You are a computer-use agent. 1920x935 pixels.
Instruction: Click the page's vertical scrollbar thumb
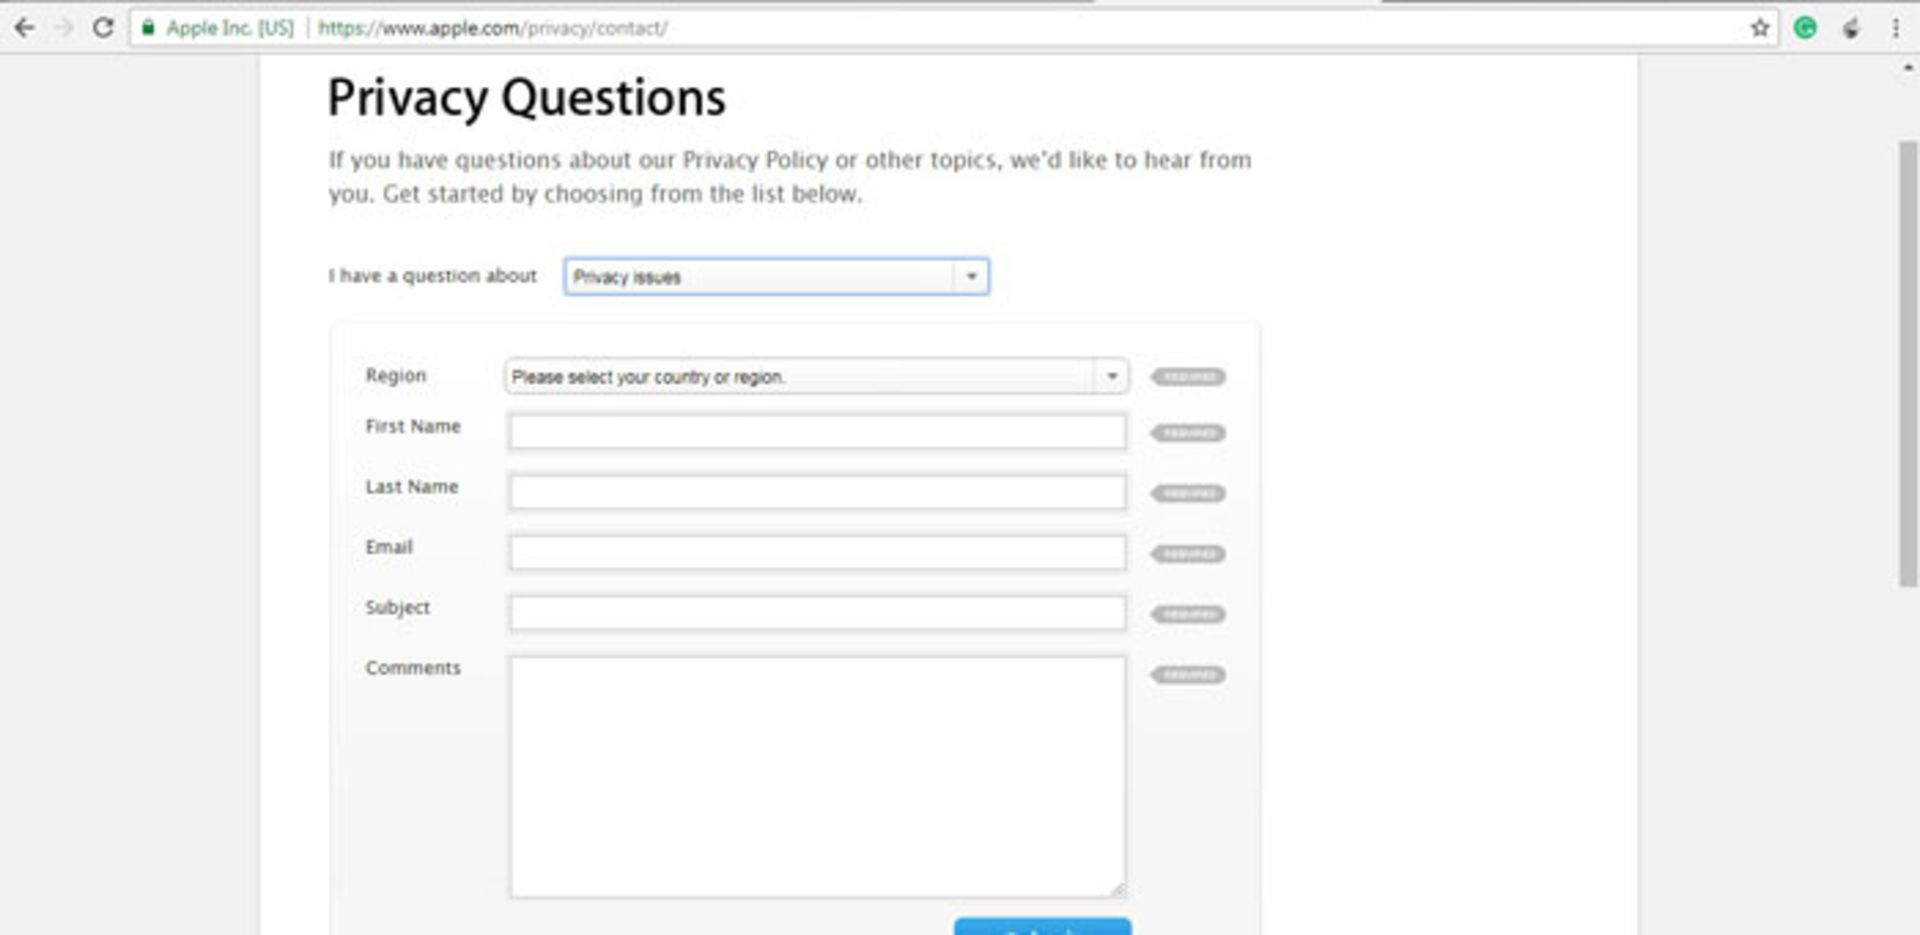pos(1908,365)
